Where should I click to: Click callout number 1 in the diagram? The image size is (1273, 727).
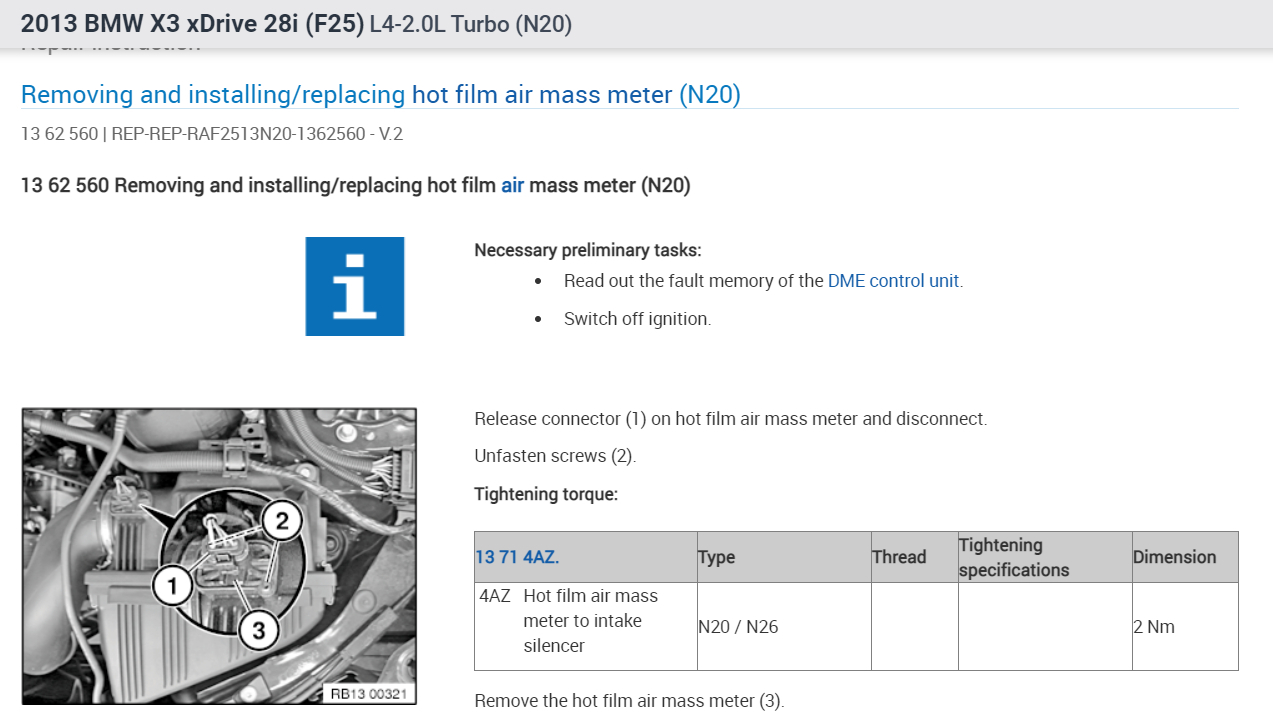(x=173, y=586)
